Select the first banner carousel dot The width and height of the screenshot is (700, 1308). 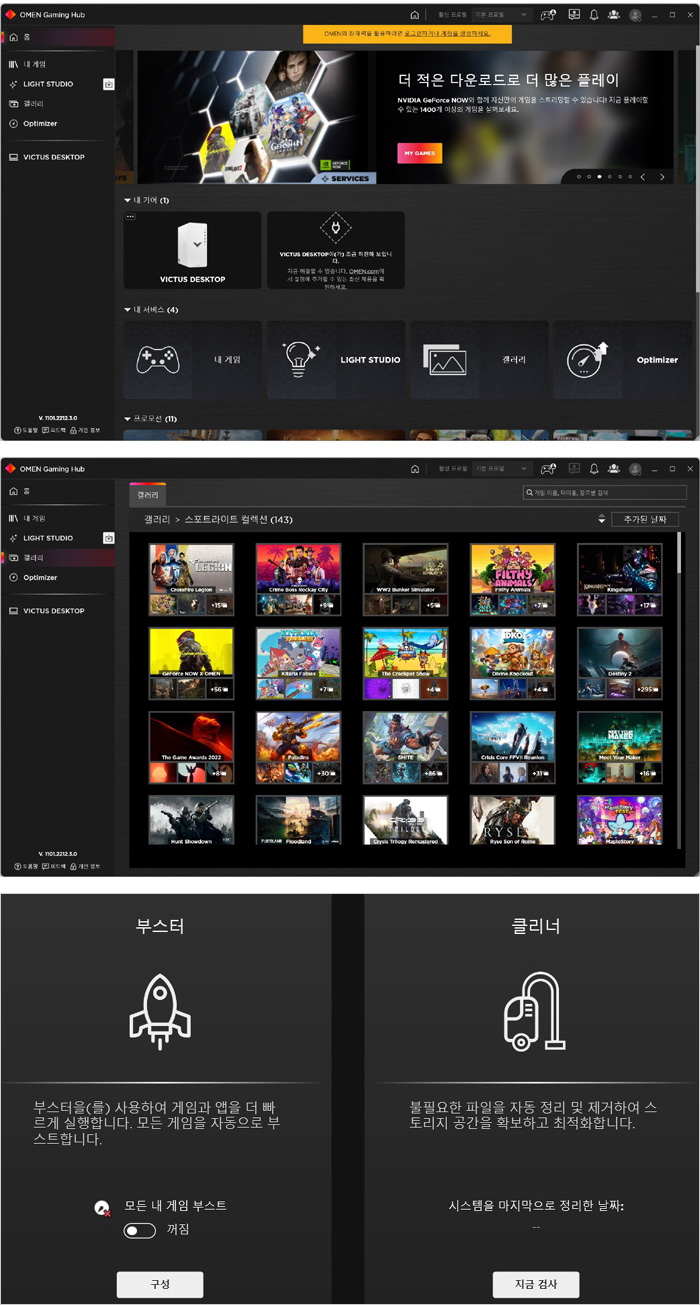(578, 177)
